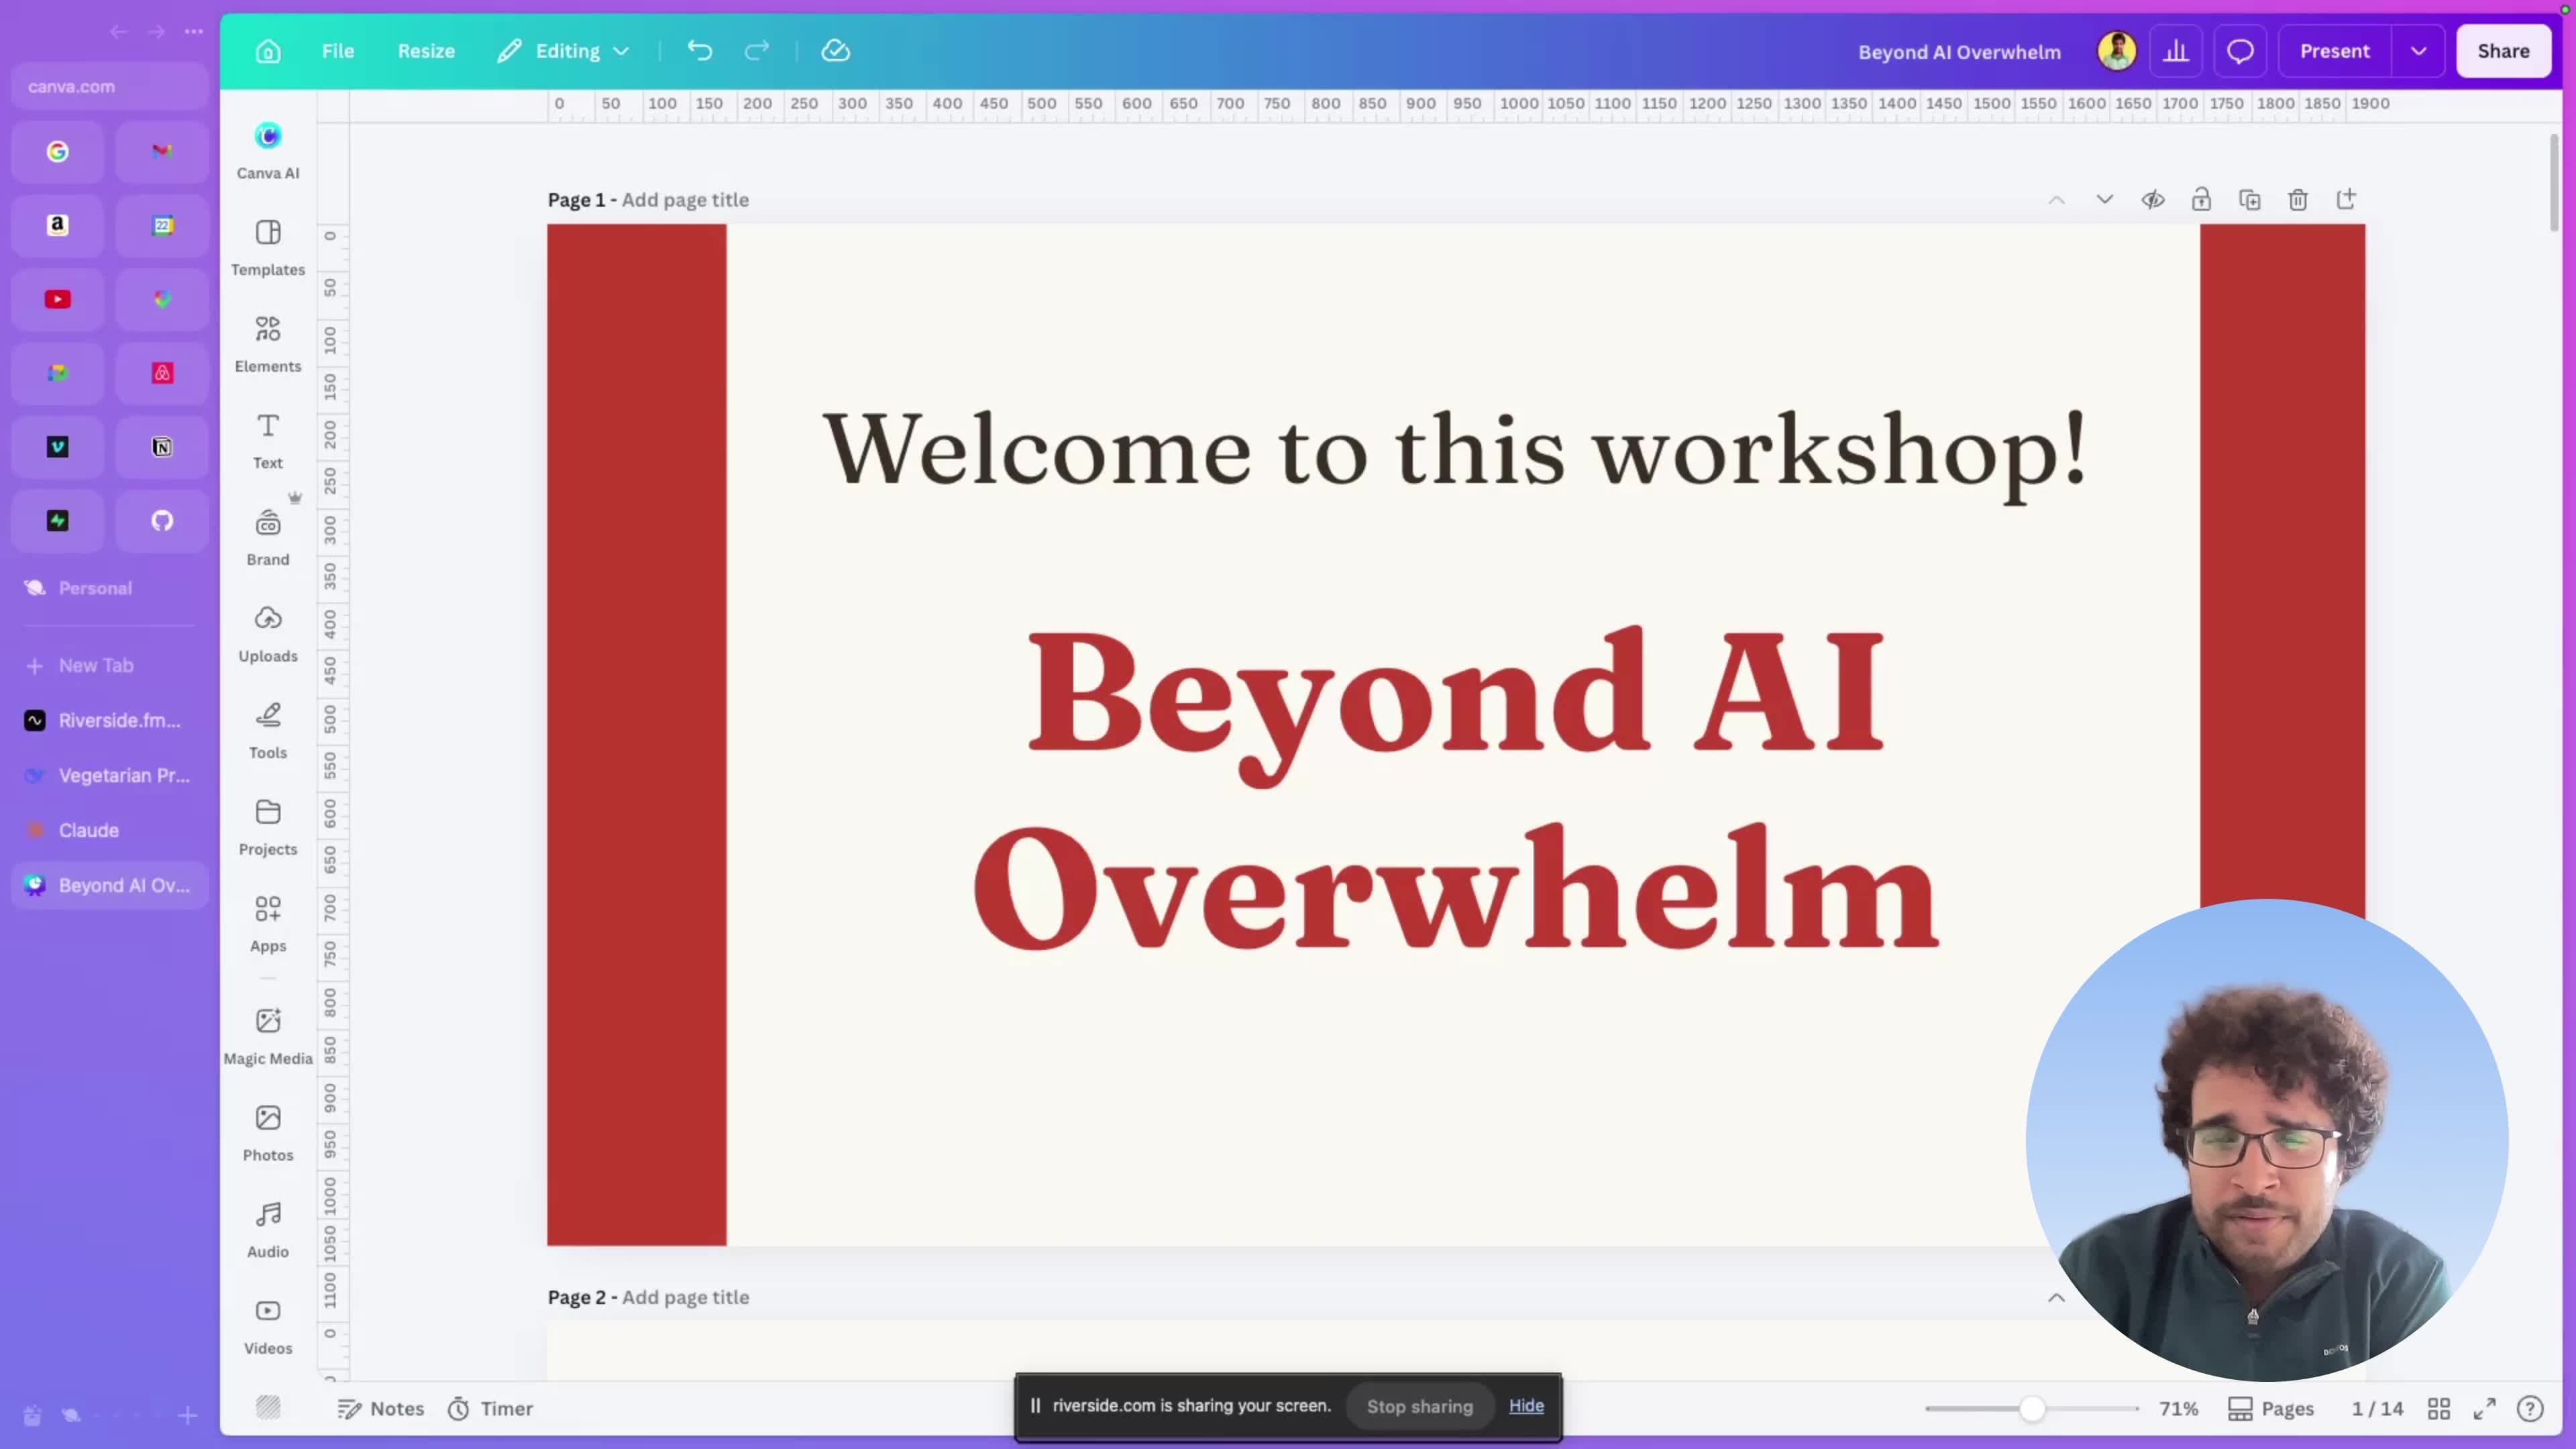Switch to Claude browser tab
This screenshot has width=2576, height=1449.
pos(110,830)
